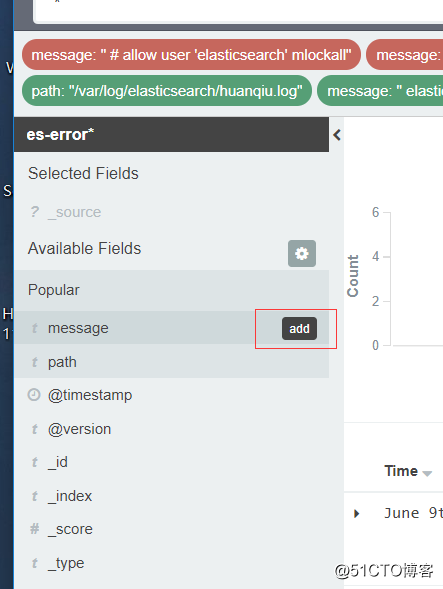Click the text type icon beside _id

(x=35, y=462)
